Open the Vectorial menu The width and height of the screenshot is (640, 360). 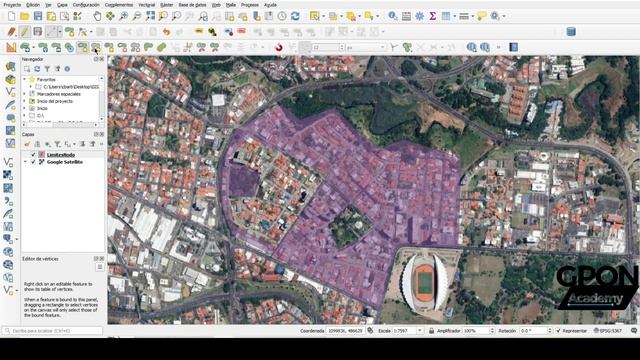coord(147,5)
